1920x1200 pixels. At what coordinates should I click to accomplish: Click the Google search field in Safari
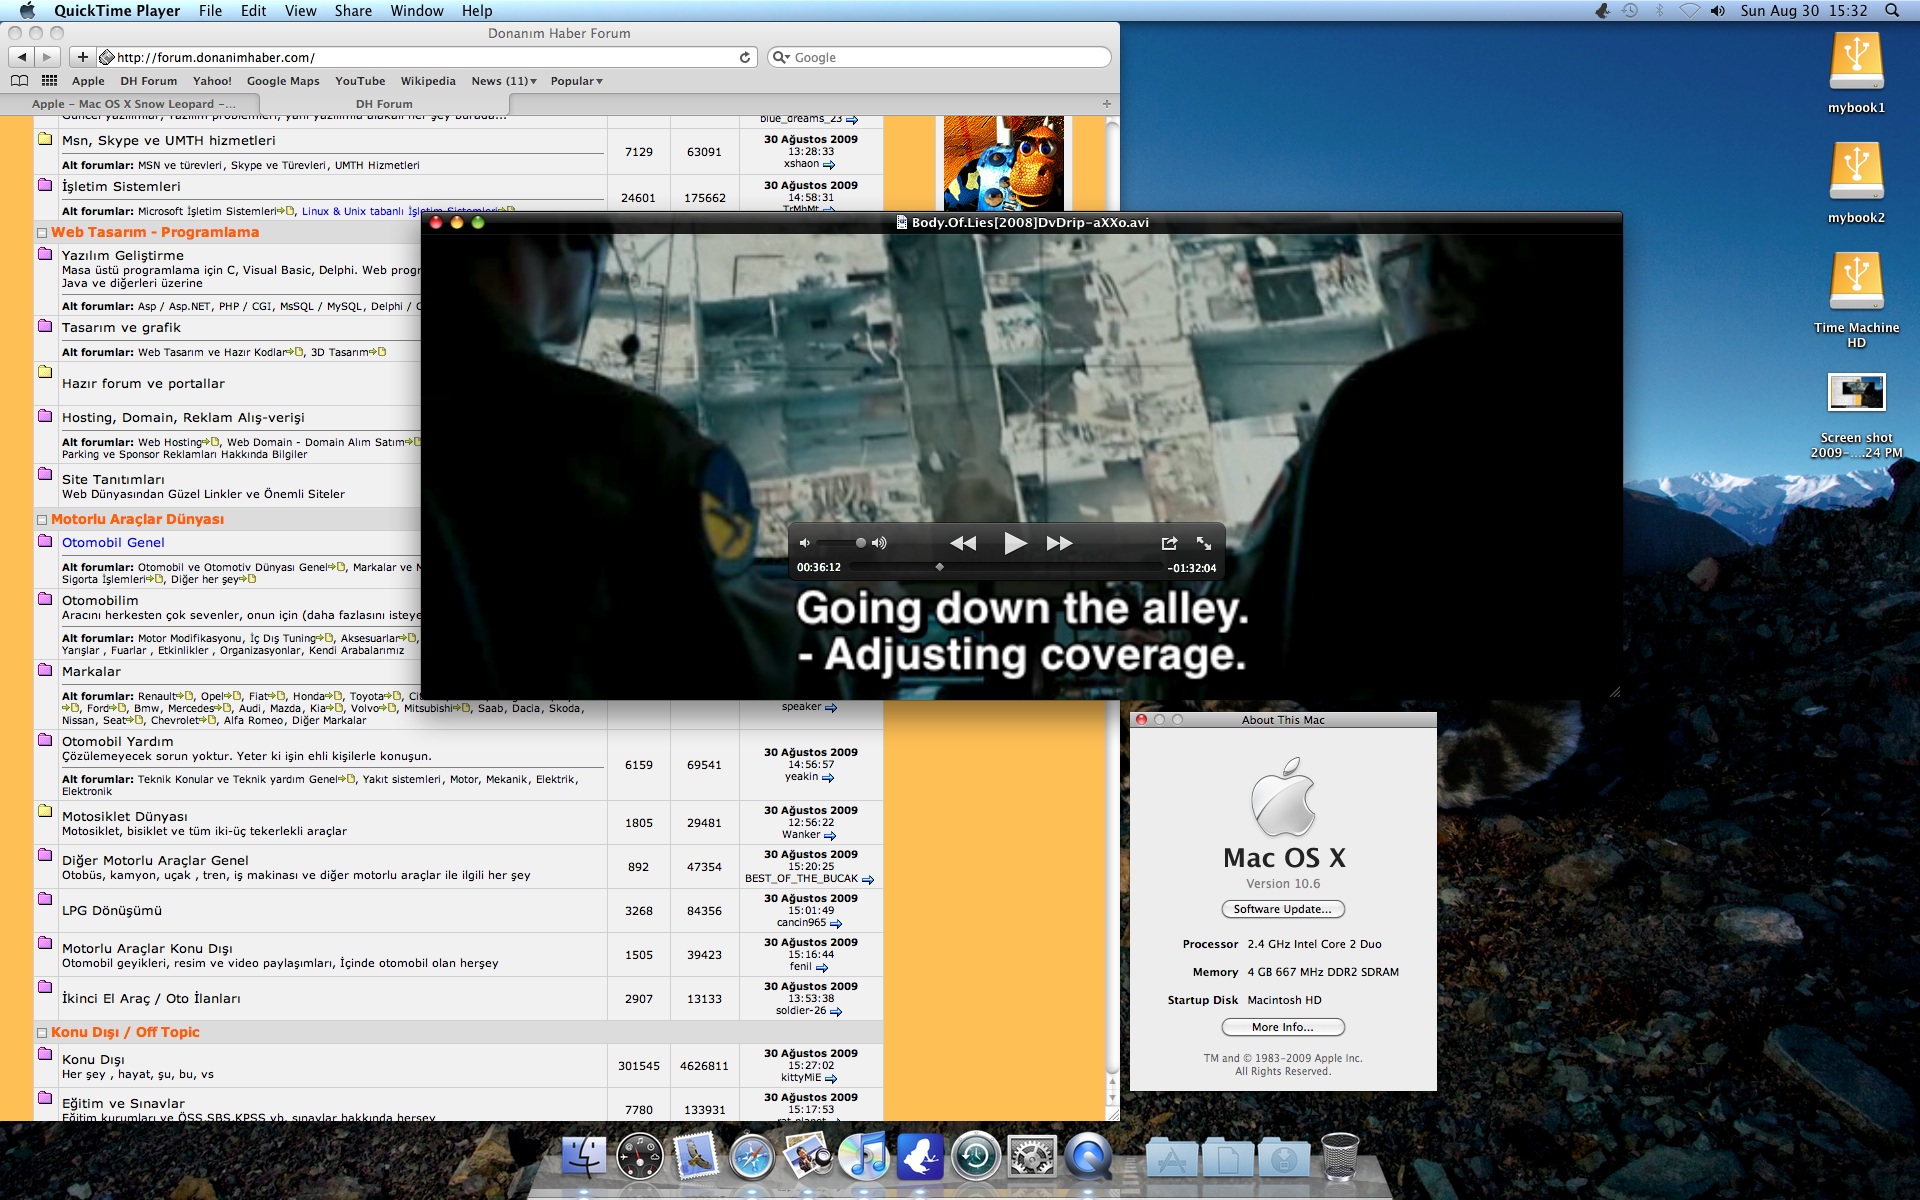pos(940,57)
